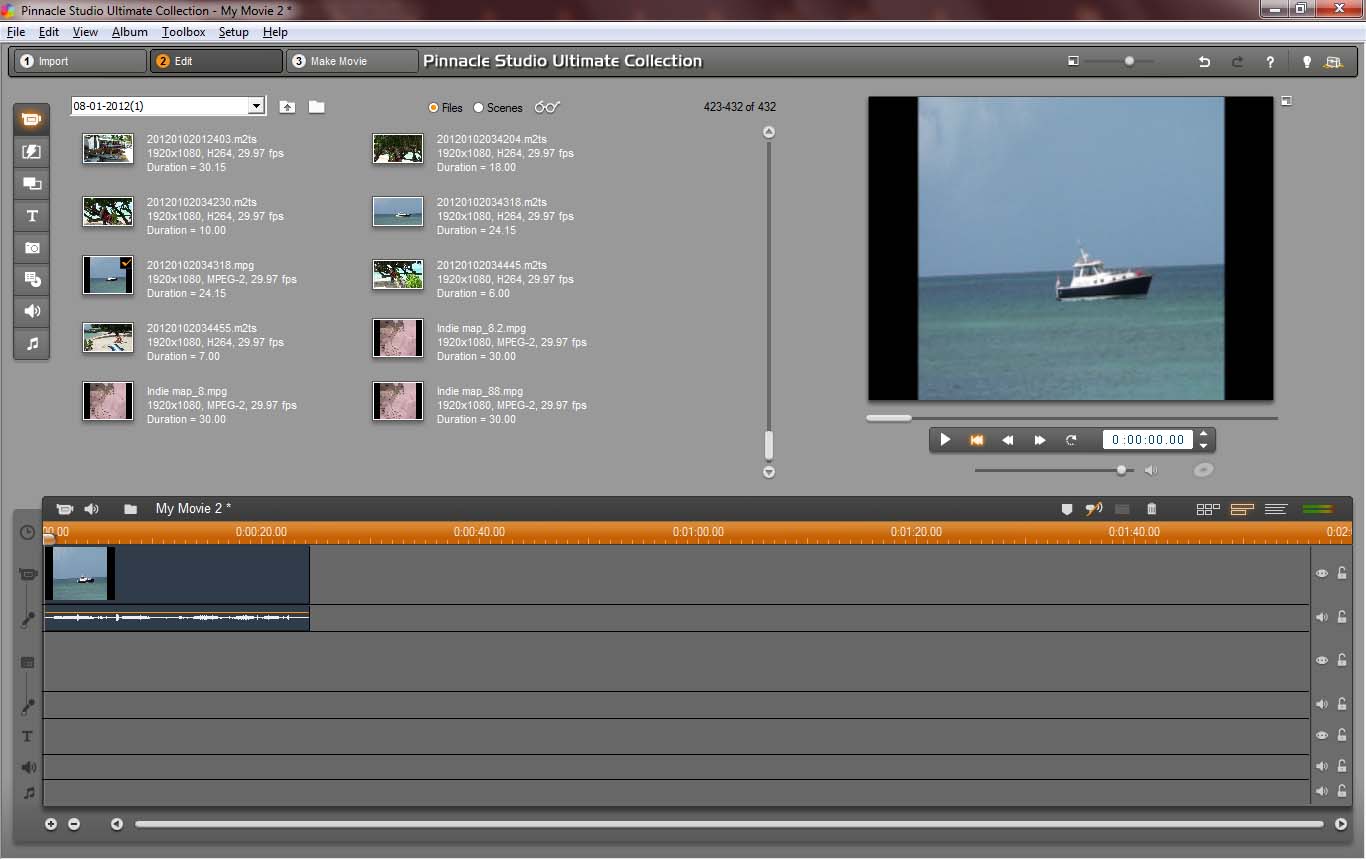This screenshot has width=1366, height=860.
Task: Click the project folder icon beside My Movie 2
Action: tap(130, 509)
